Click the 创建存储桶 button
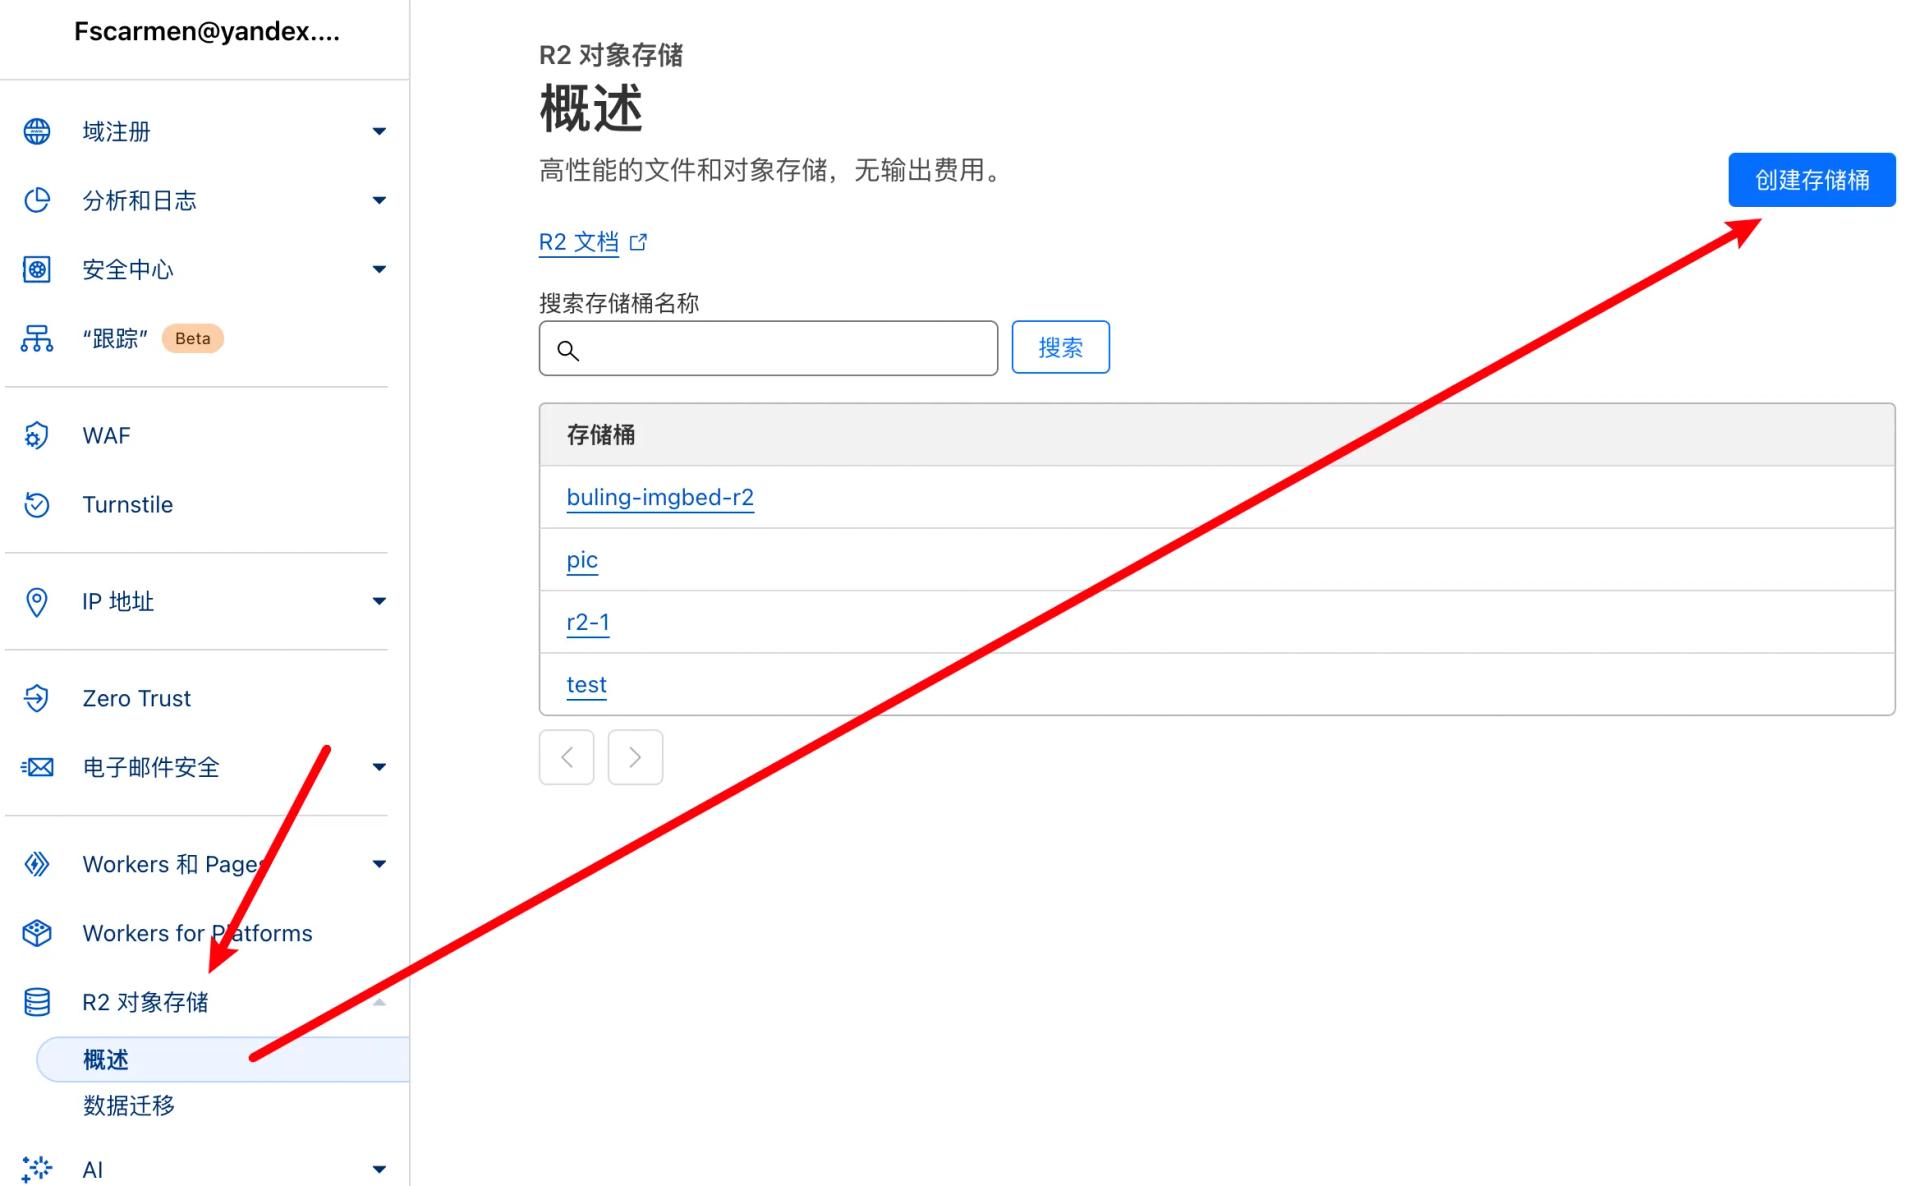Screen dimensions: 1920x1186 [x=1811, y=180]
